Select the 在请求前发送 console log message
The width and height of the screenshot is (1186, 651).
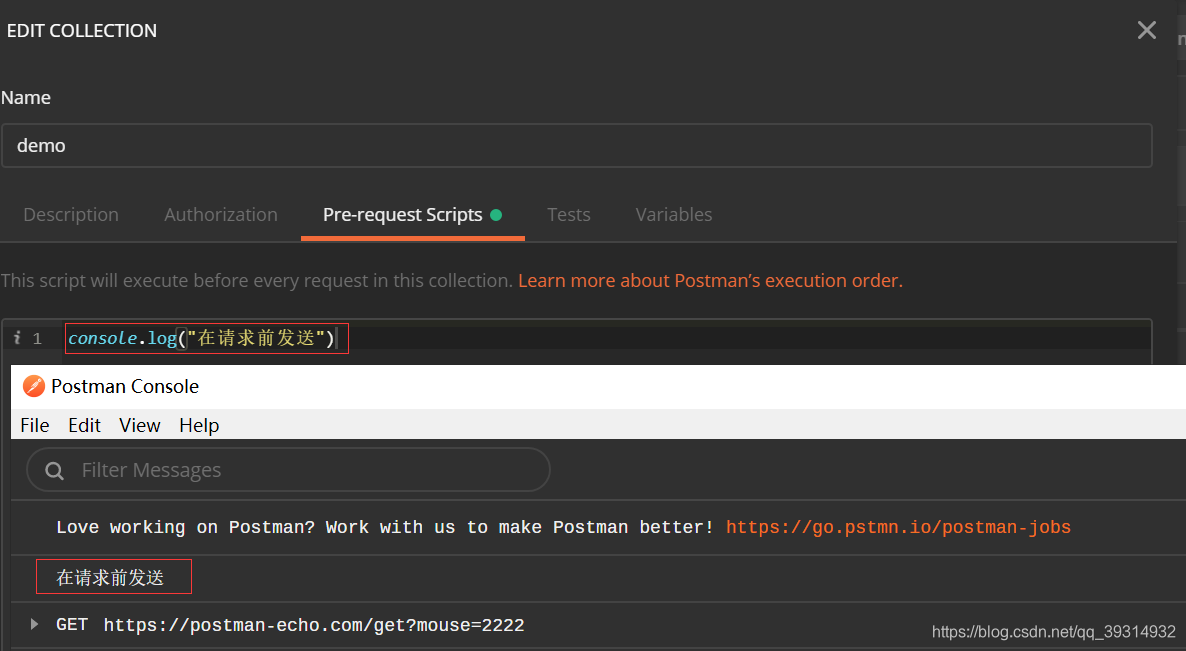(x=110, y=578)
